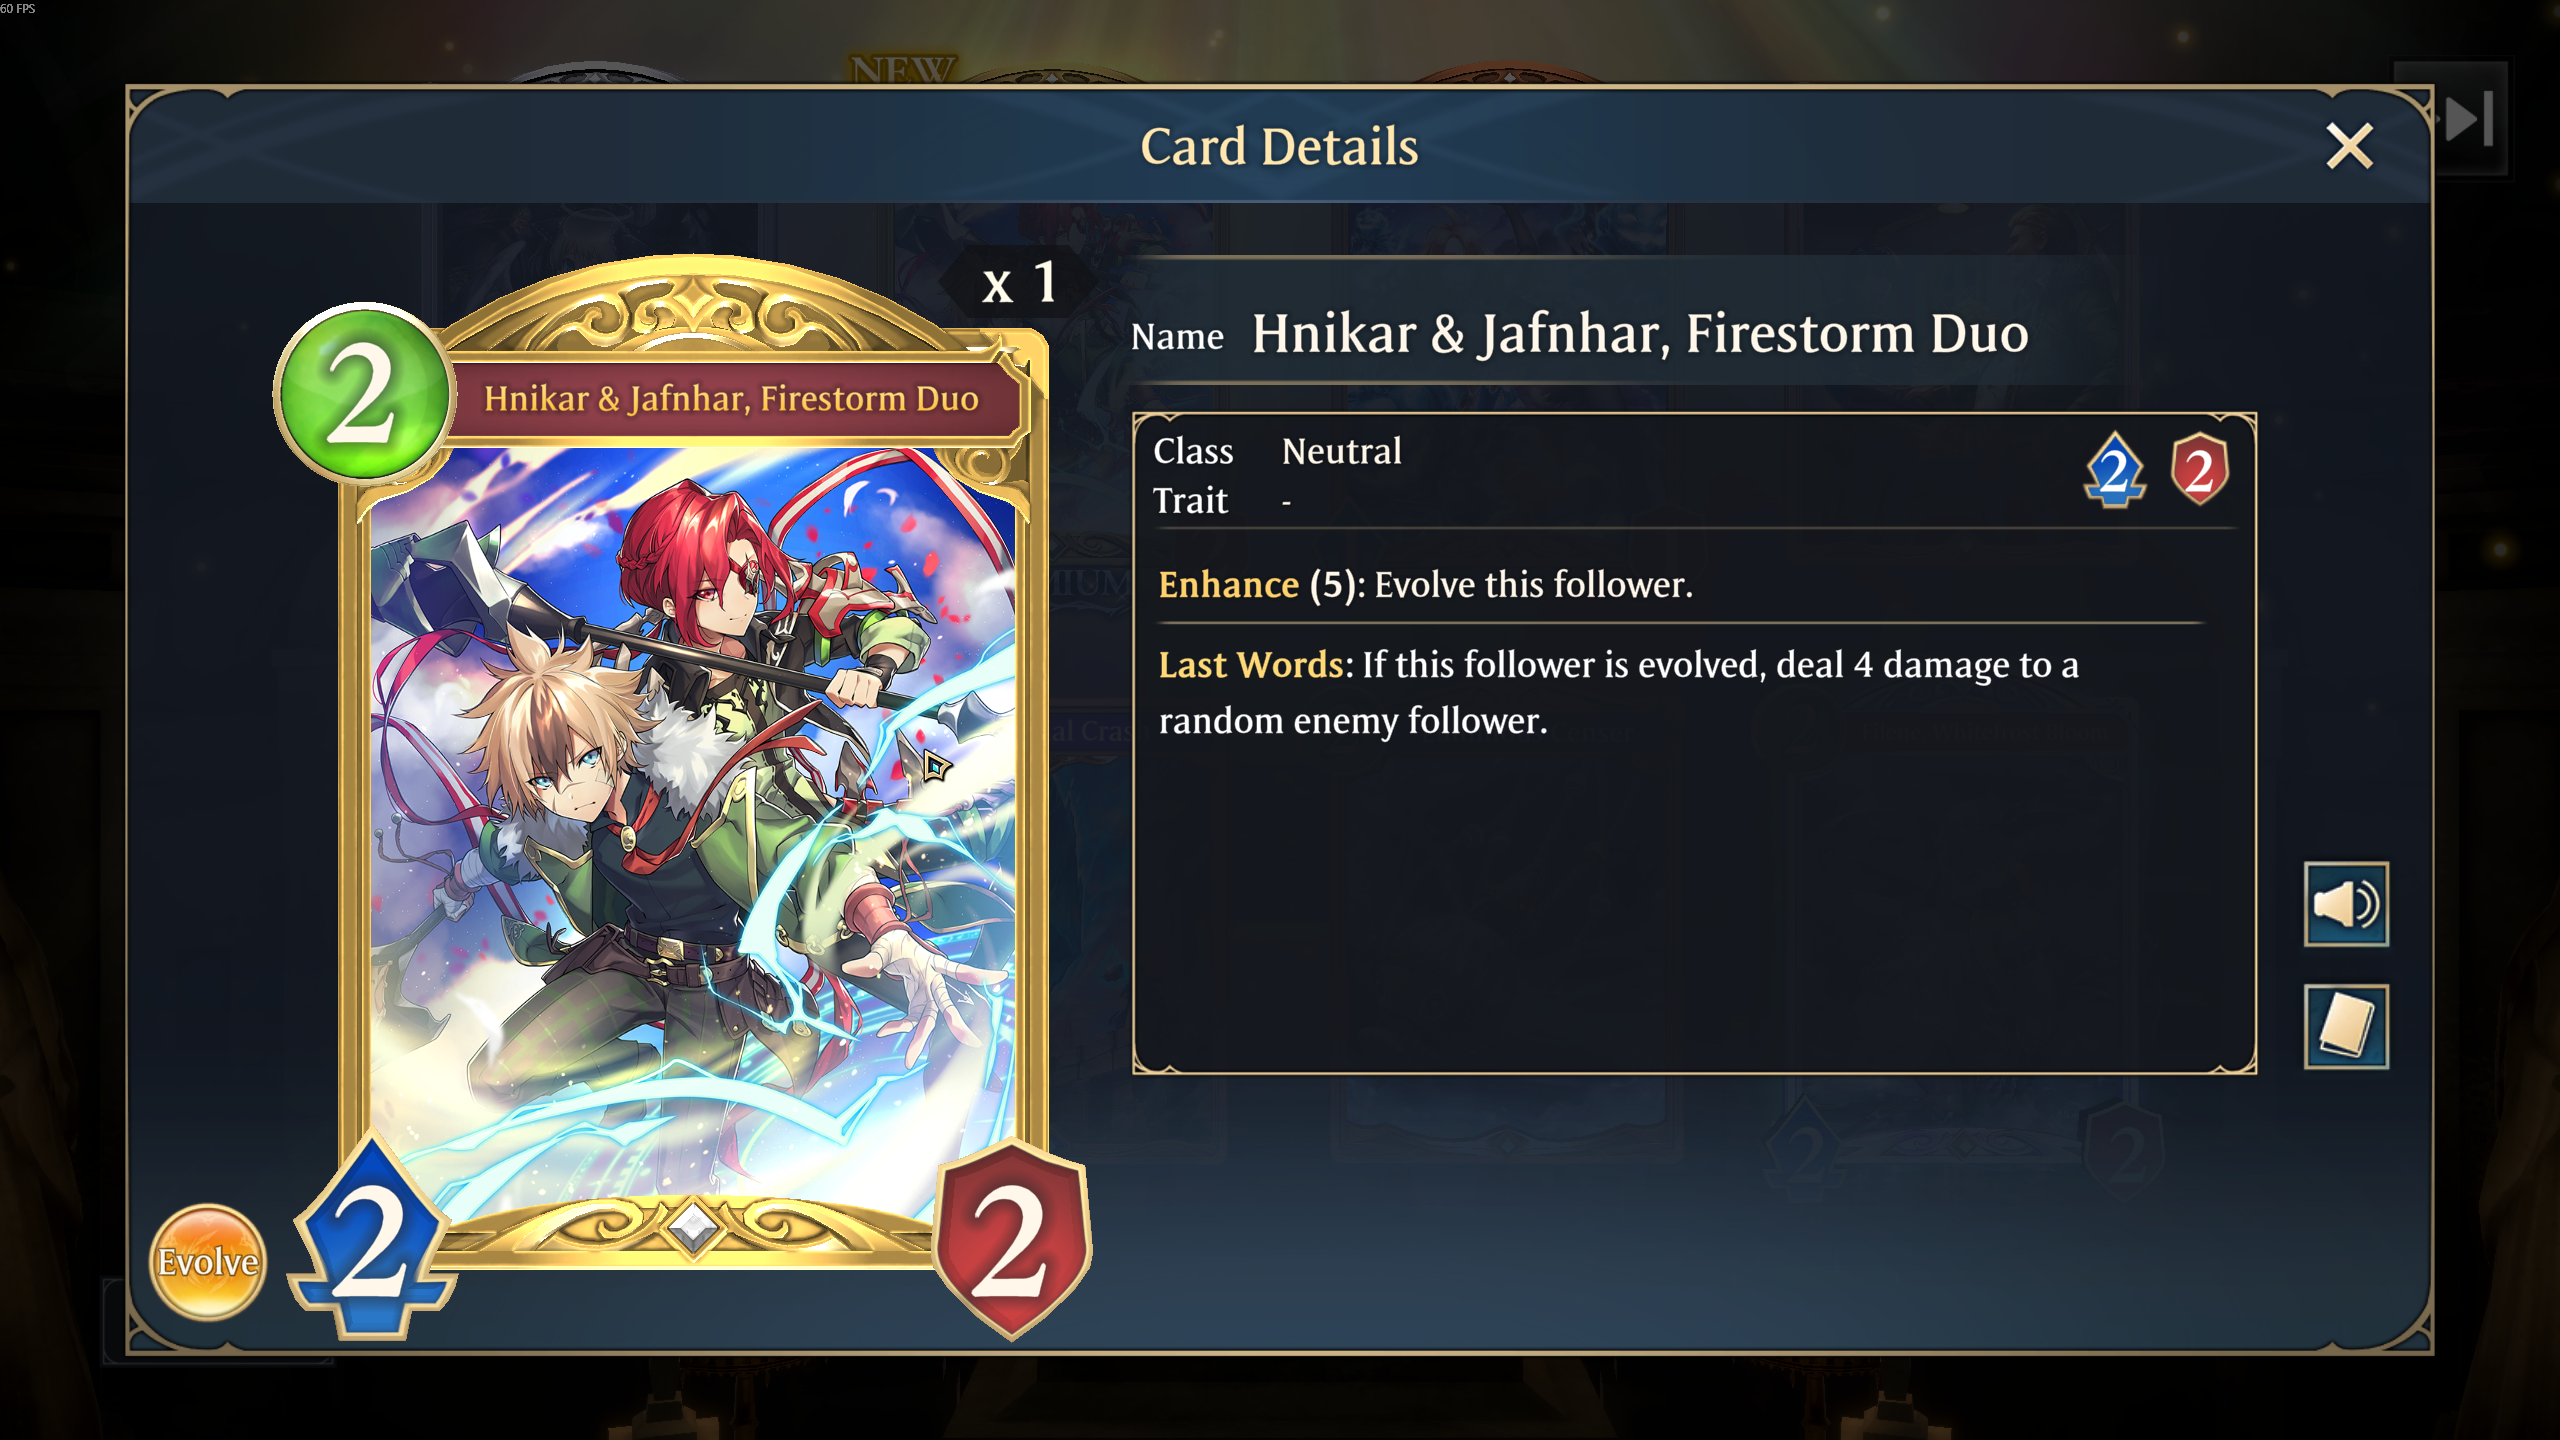
Task: Skip forward with the next arrow icon
Action: (2469, 118)
